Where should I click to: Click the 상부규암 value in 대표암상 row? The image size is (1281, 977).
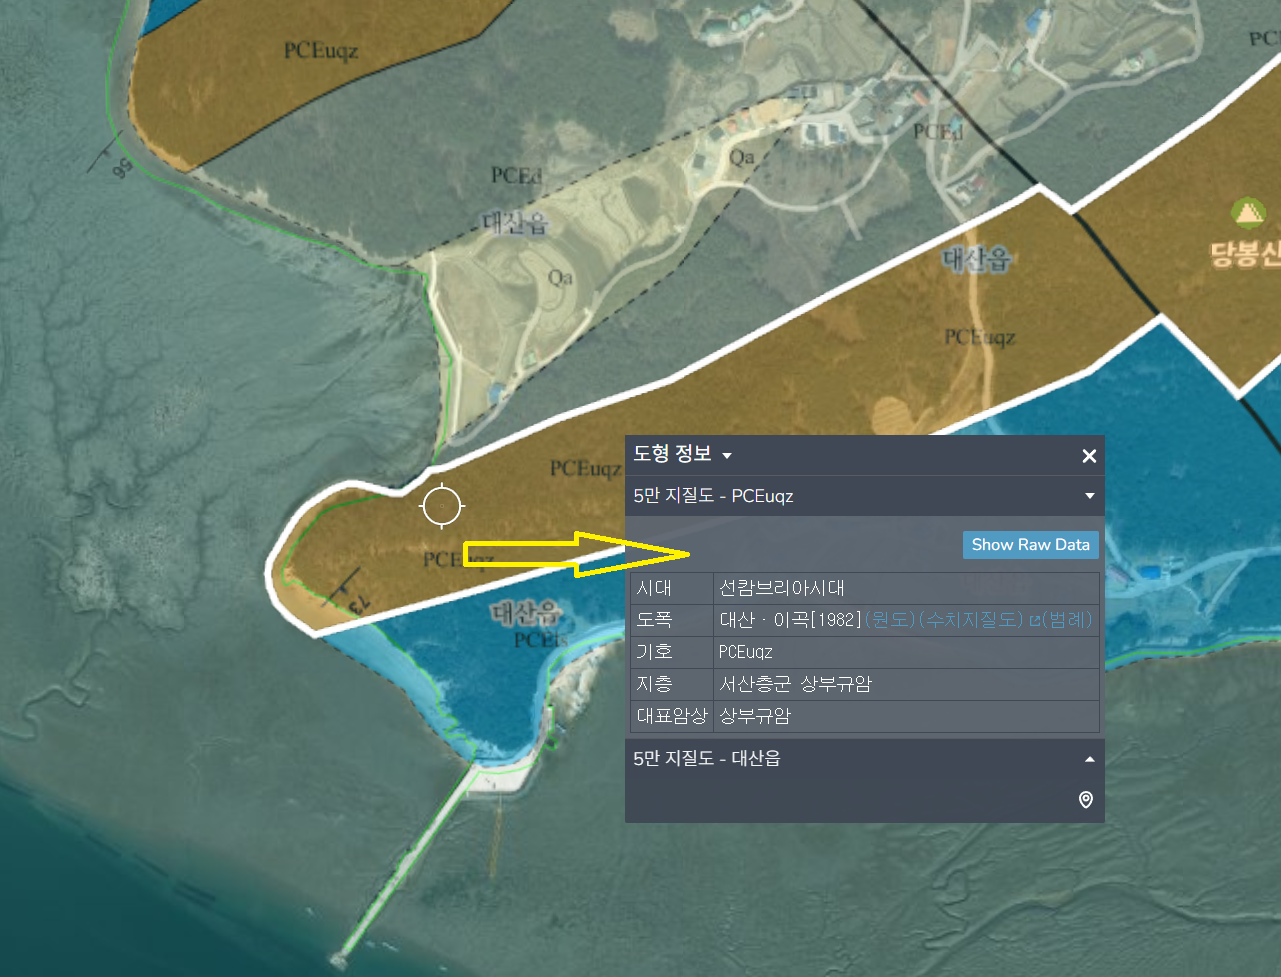pos(755,716)
